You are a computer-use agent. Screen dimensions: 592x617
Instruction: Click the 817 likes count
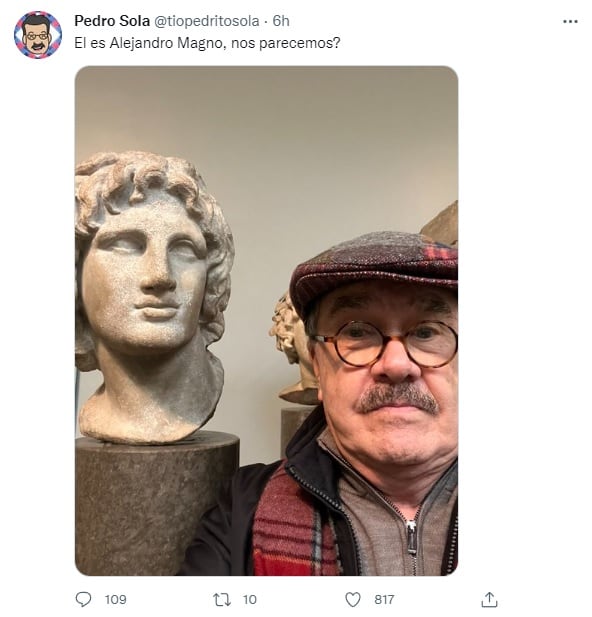coord(384,600)
